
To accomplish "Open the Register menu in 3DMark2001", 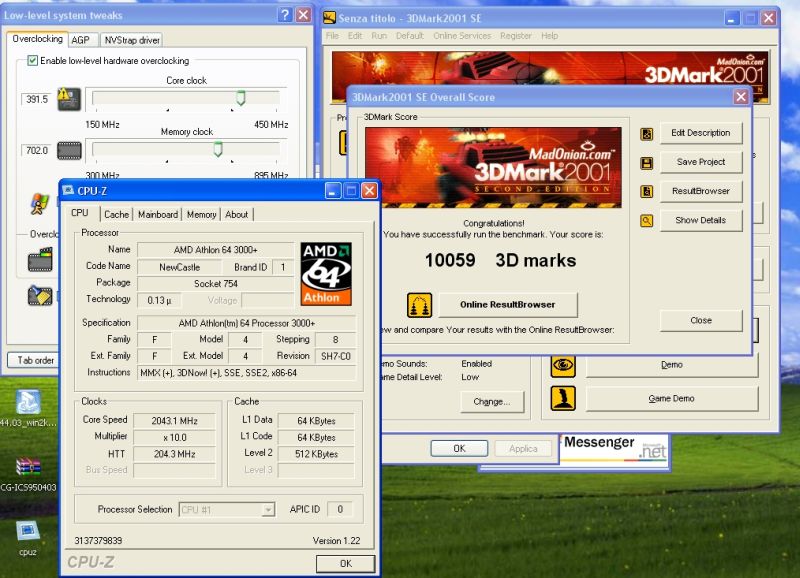I will pos(515,36).
